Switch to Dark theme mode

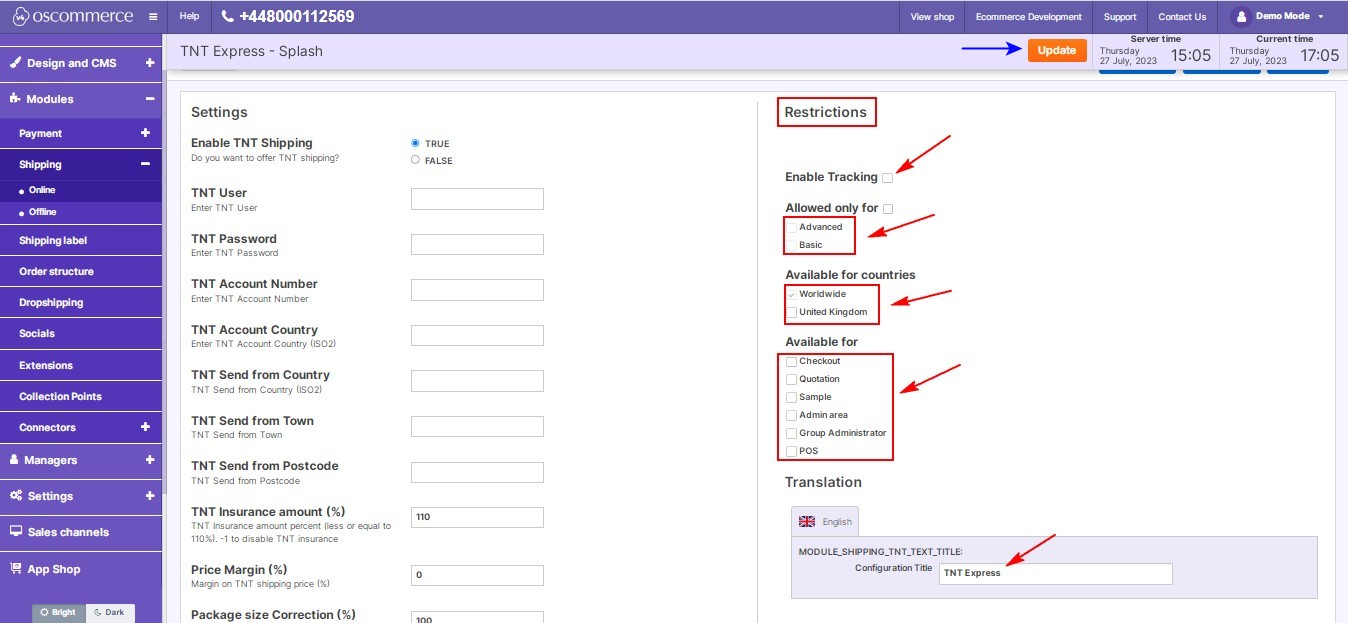[x=110, y=612]
